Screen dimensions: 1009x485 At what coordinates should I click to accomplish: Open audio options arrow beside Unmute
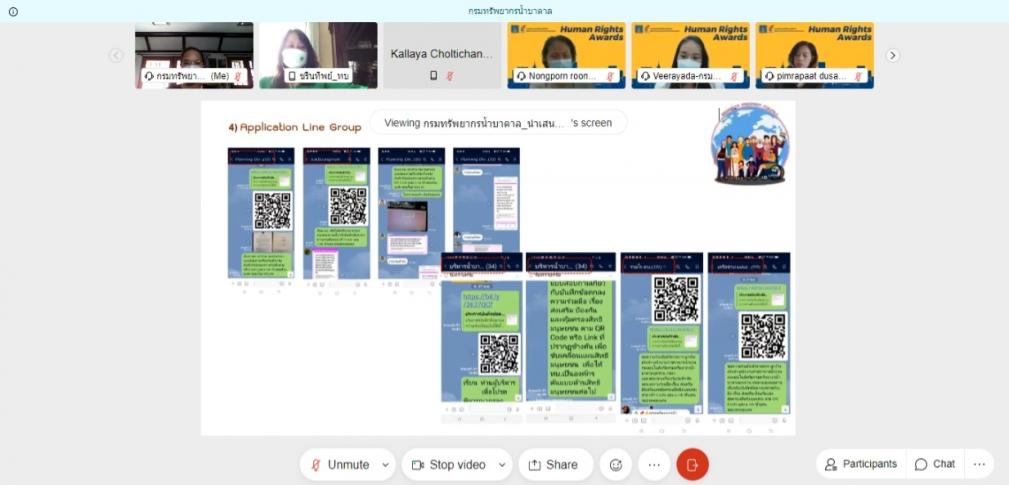[x=385, y=464]
